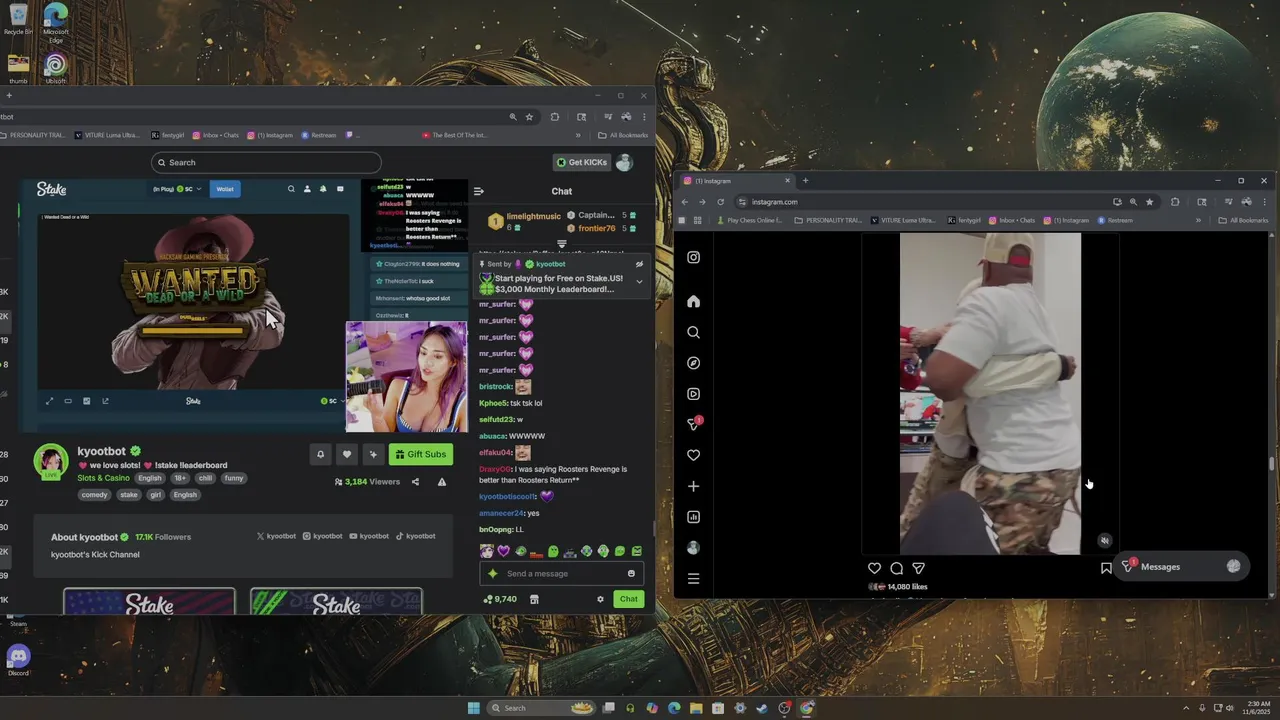Open Restream bookmark in Kick window
1280x720 pixels.
(x=318, y=135)
